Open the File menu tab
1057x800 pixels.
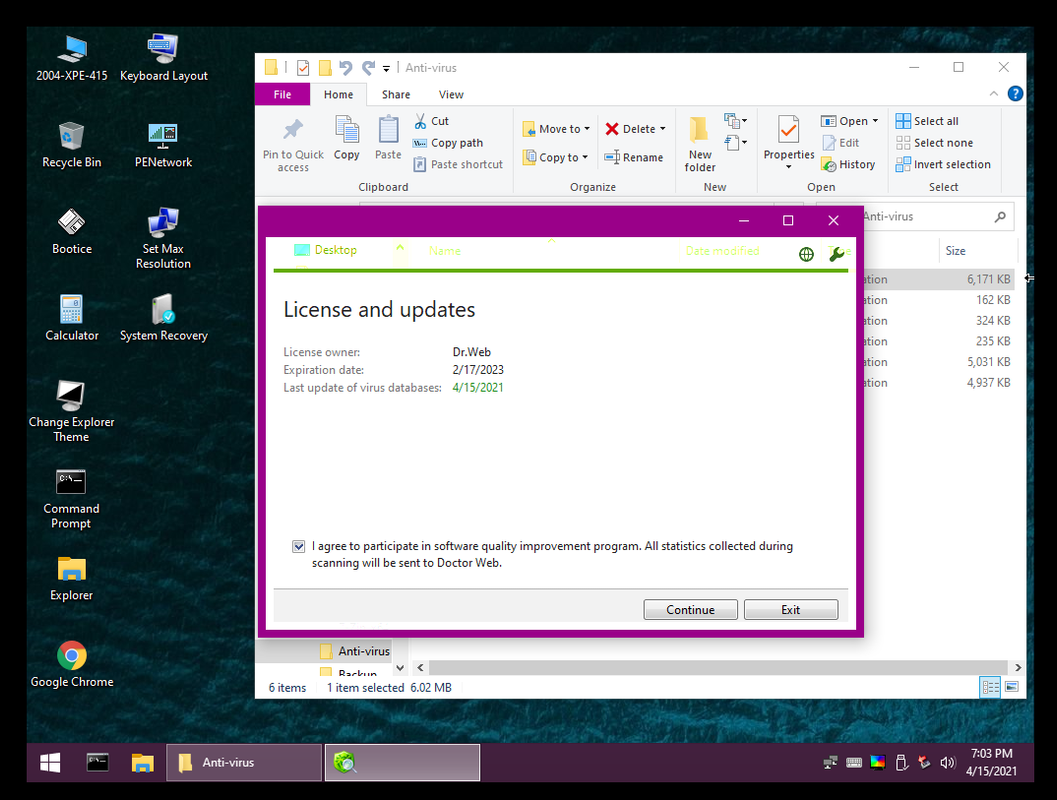point(282,94)
